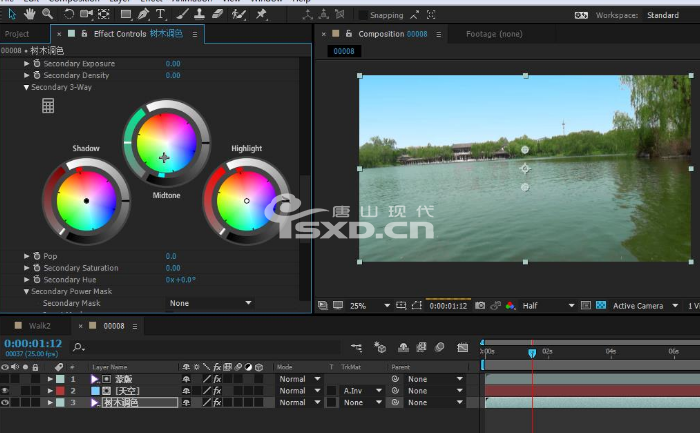Click the Secondary Saturation value 0.00
Screen dimensions: 700x433
click(173, 268)
